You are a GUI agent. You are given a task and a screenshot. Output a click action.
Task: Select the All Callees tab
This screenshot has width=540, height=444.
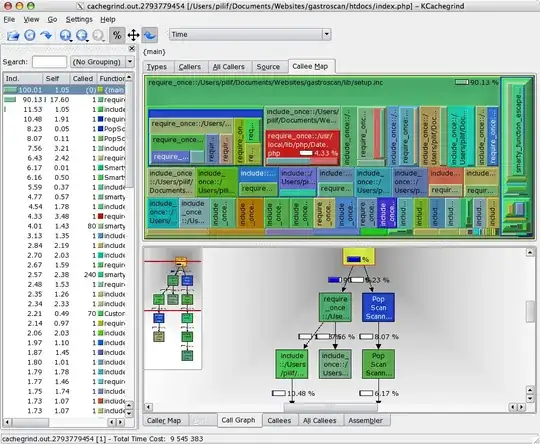pos(319,421)
